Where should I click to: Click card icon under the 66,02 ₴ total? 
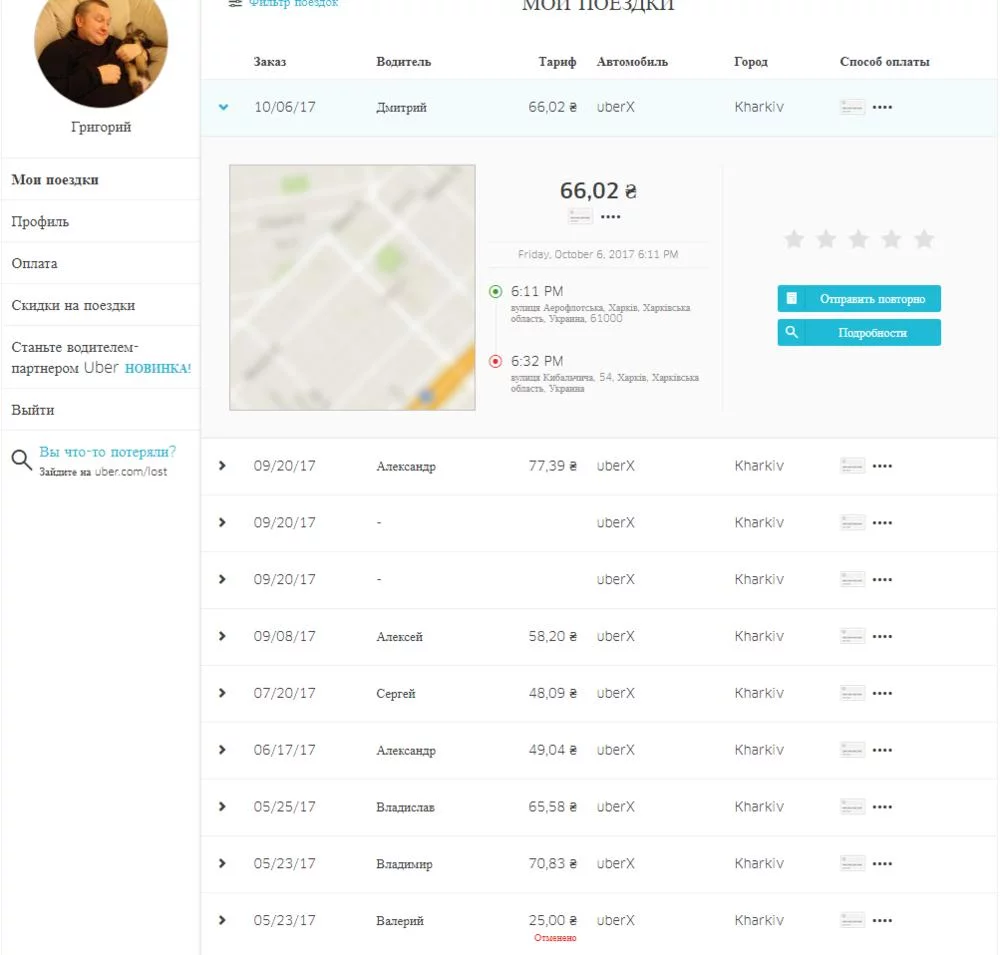point(580,216)
